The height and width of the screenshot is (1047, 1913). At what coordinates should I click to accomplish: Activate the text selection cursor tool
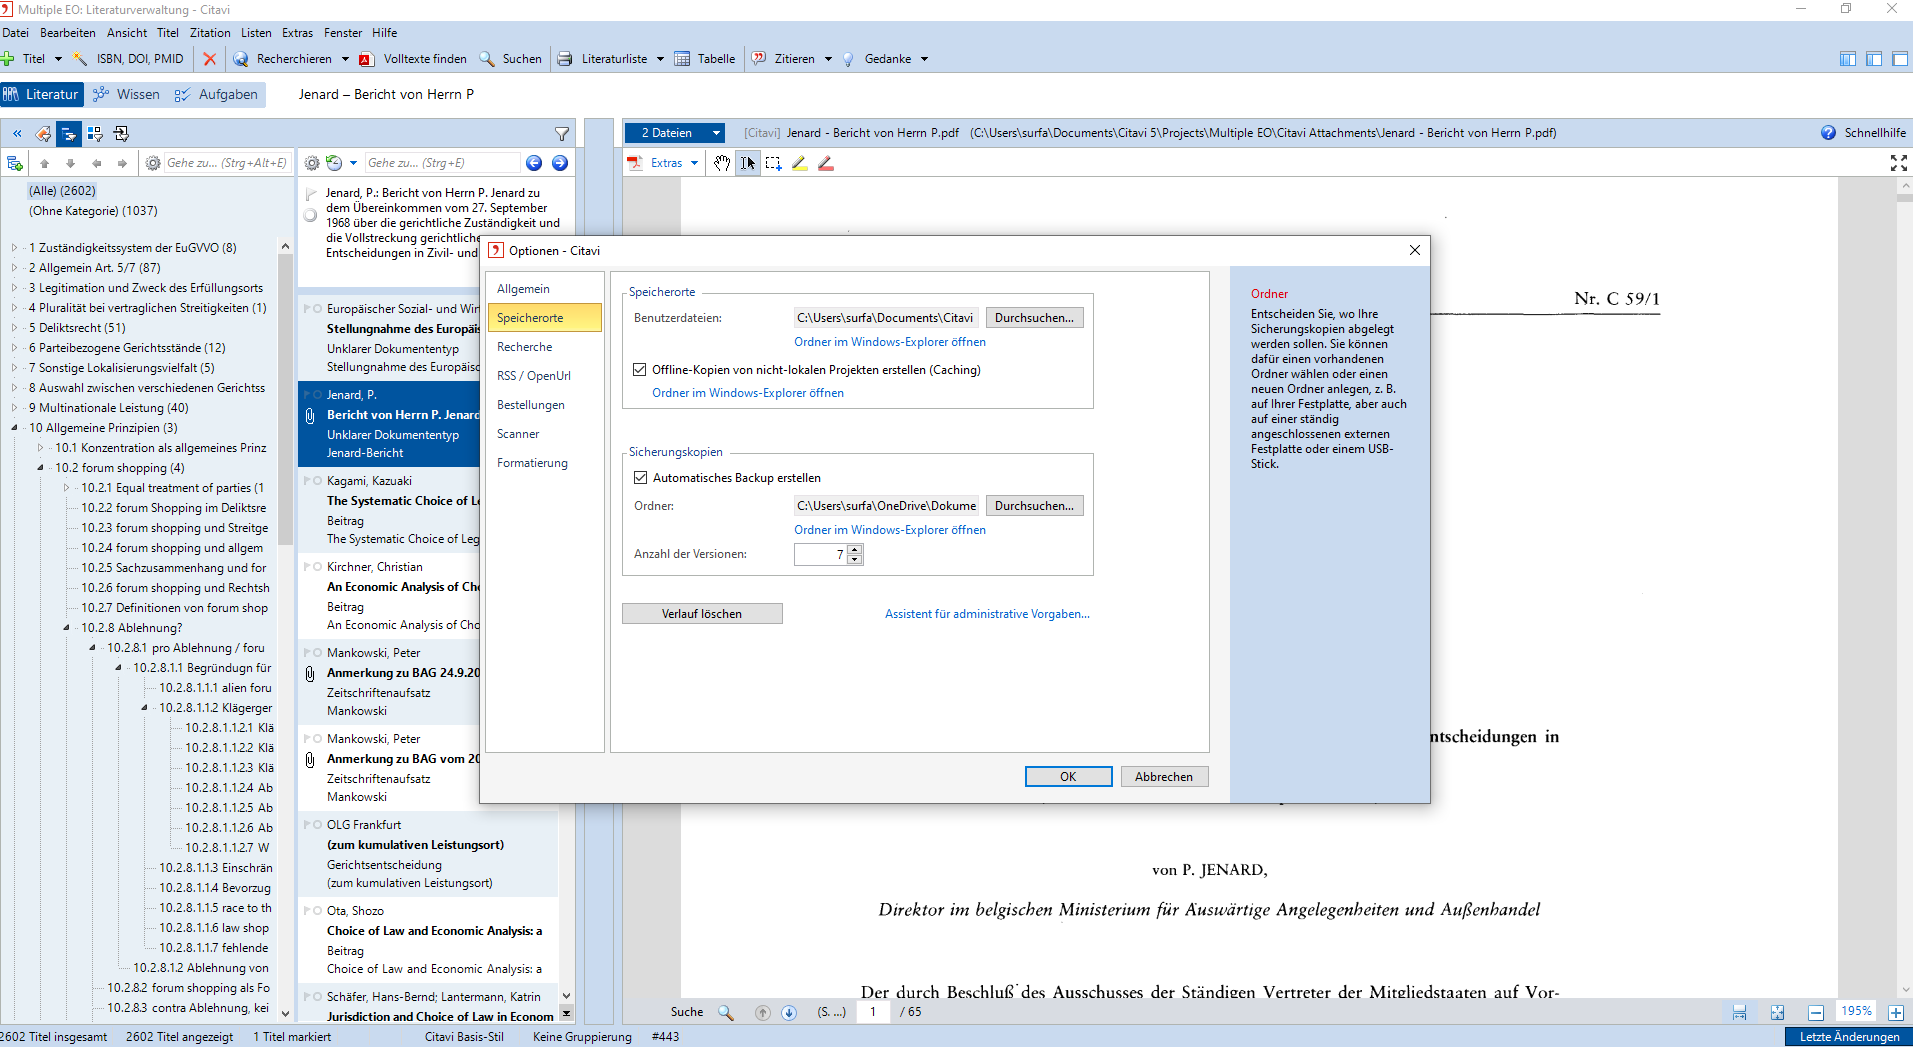point(747,163)
